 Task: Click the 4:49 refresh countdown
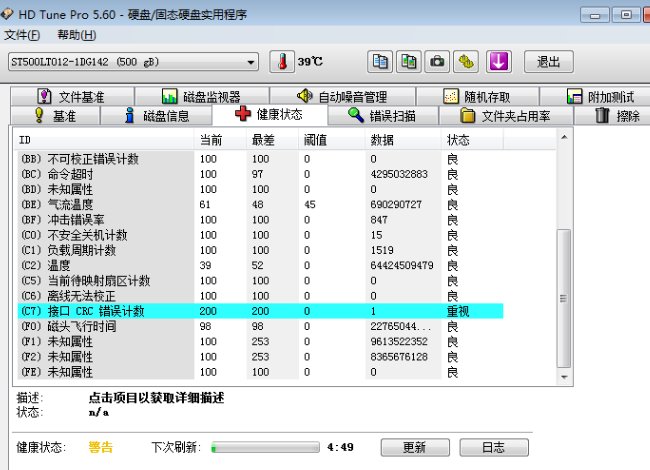pyautogui.click(x=340, y=447)
